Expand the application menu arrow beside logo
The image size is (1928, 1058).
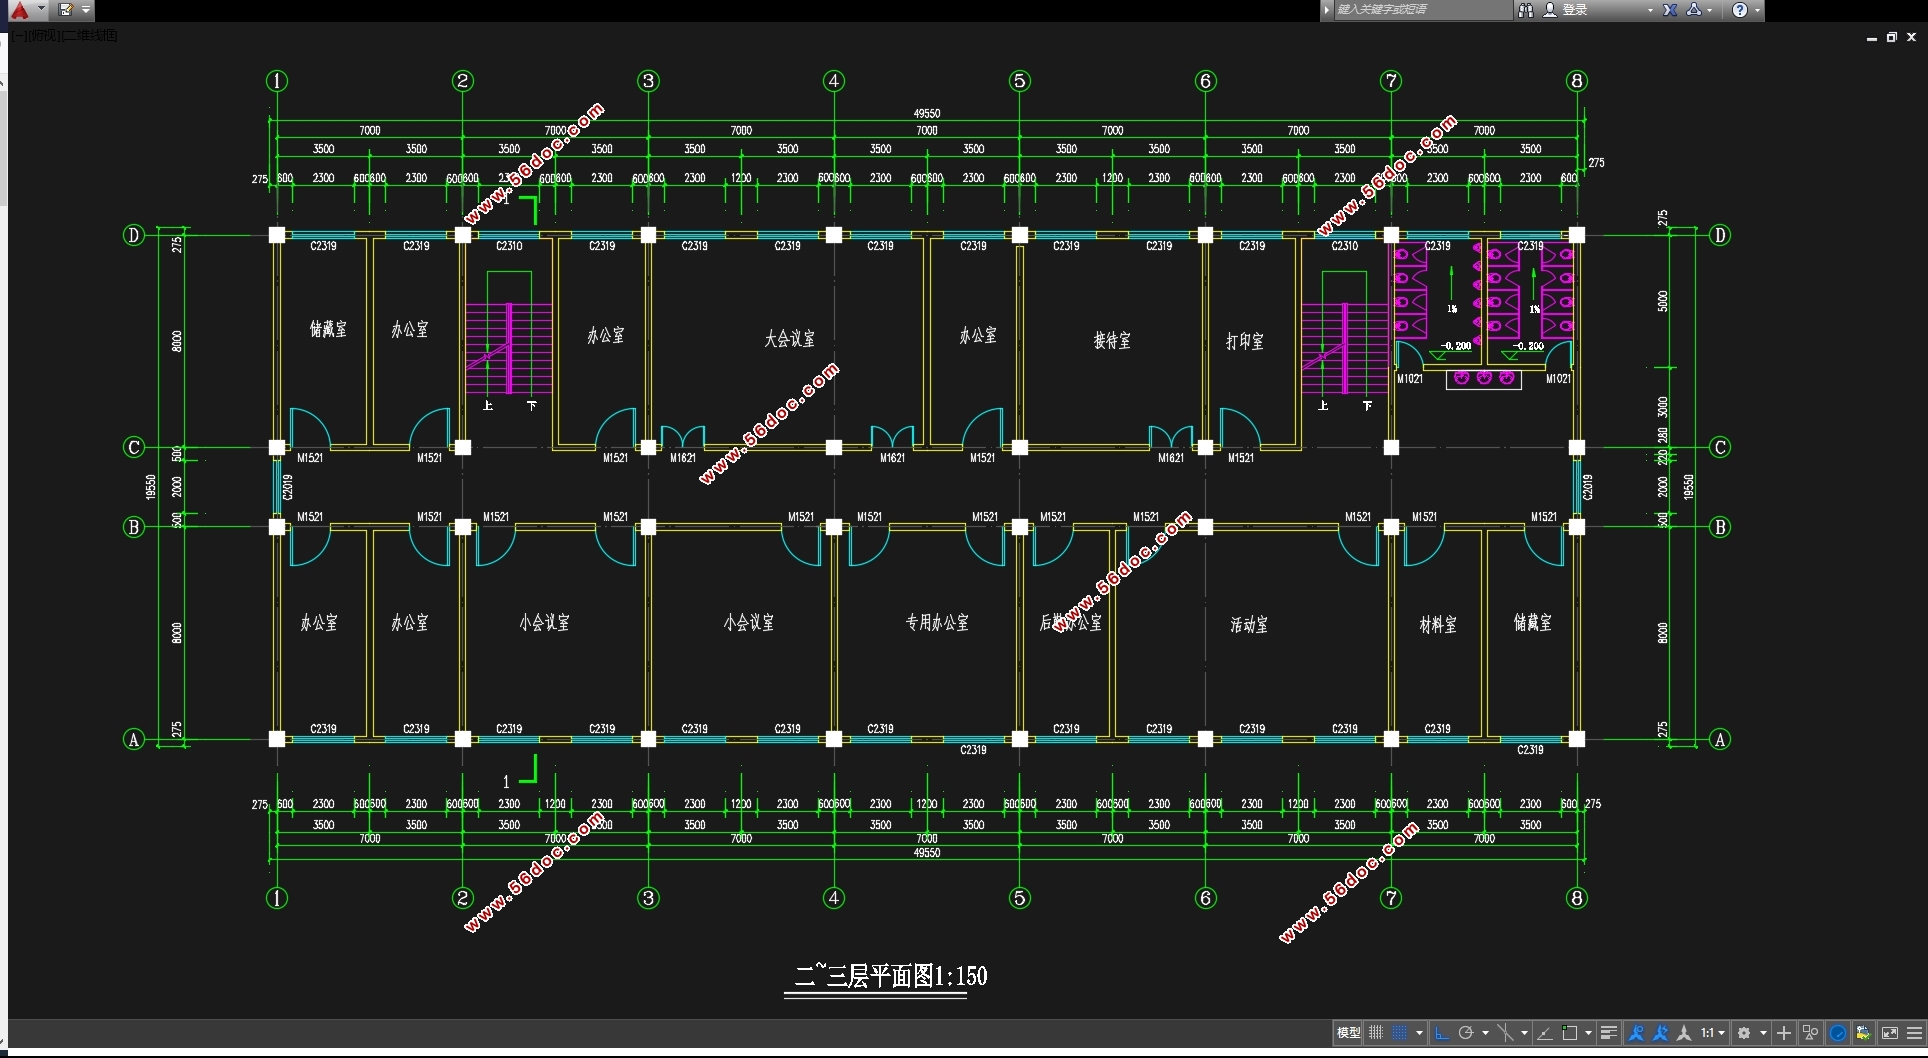[41, 9]
